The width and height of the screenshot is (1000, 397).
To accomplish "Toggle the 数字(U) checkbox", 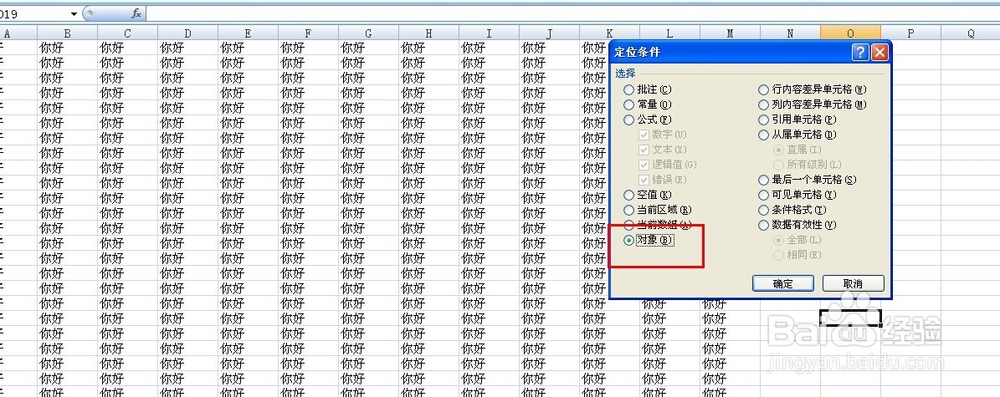I will pos(663,135).
